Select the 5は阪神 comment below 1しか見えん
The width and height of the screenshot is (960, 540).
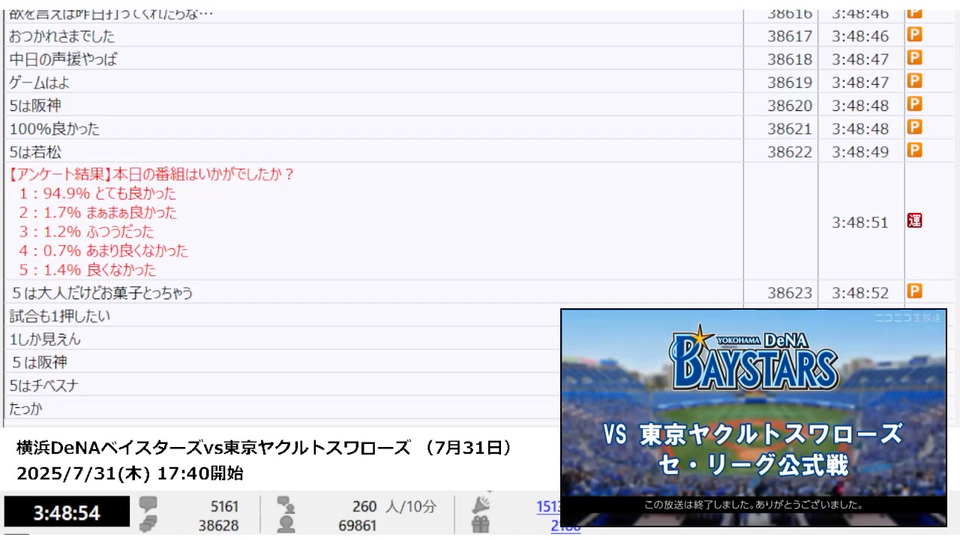tap(39, 363)
